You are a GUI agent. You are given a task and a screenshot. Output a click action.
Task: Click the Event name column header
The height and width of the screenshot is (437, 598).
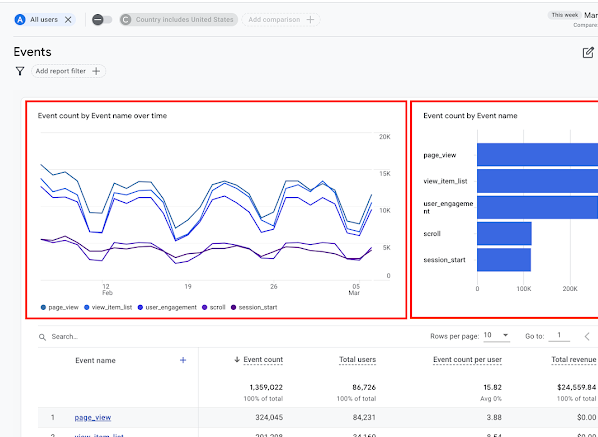(x=95, y=360)
